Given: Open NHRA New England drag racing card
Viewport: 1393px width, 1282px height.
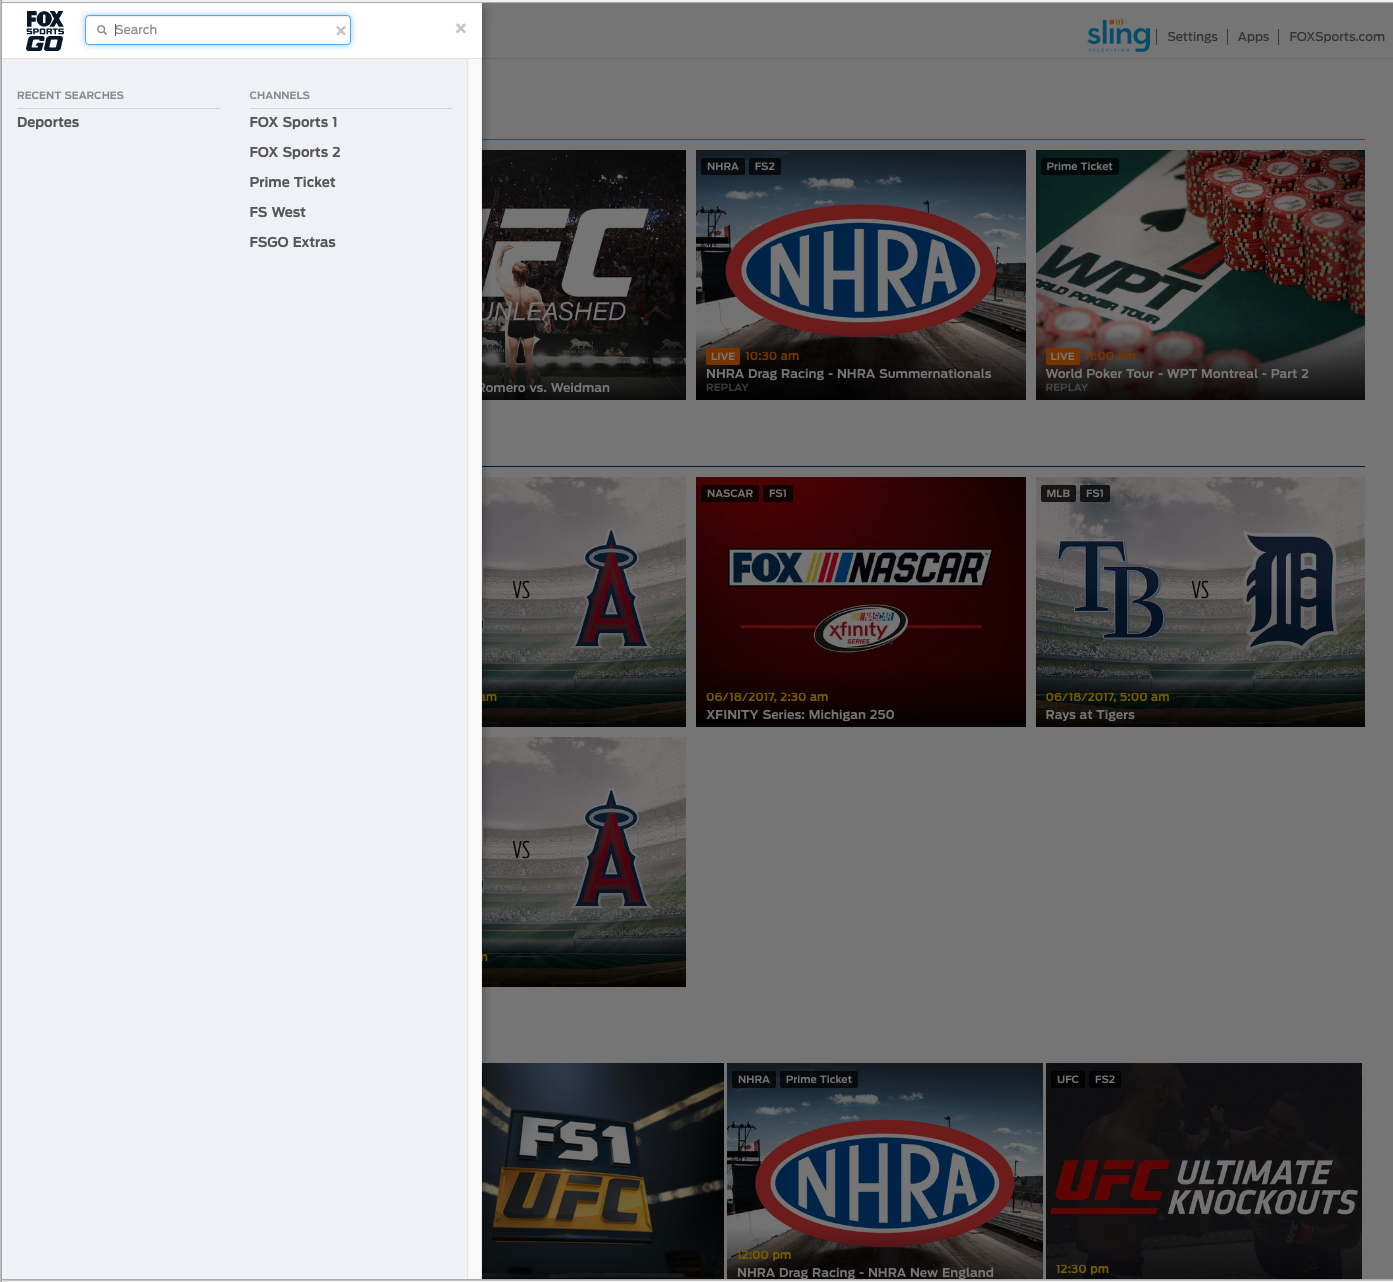Looking at the screenshot, I should (884, 1171).
